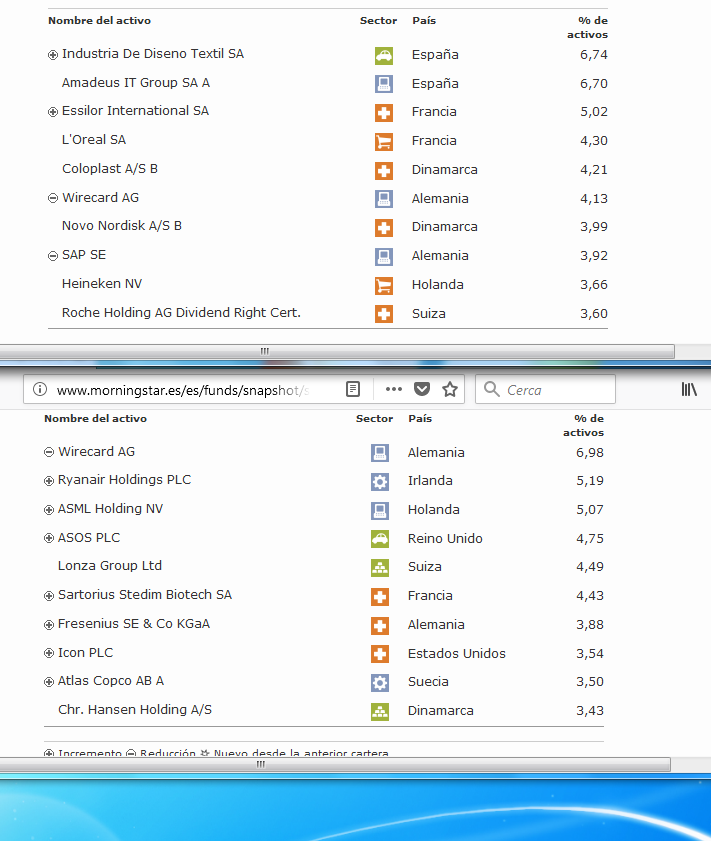The height and width of the screenshot is (841, 711).
Task: Click Estados Unidos country cell
Action: pos(457,654)
